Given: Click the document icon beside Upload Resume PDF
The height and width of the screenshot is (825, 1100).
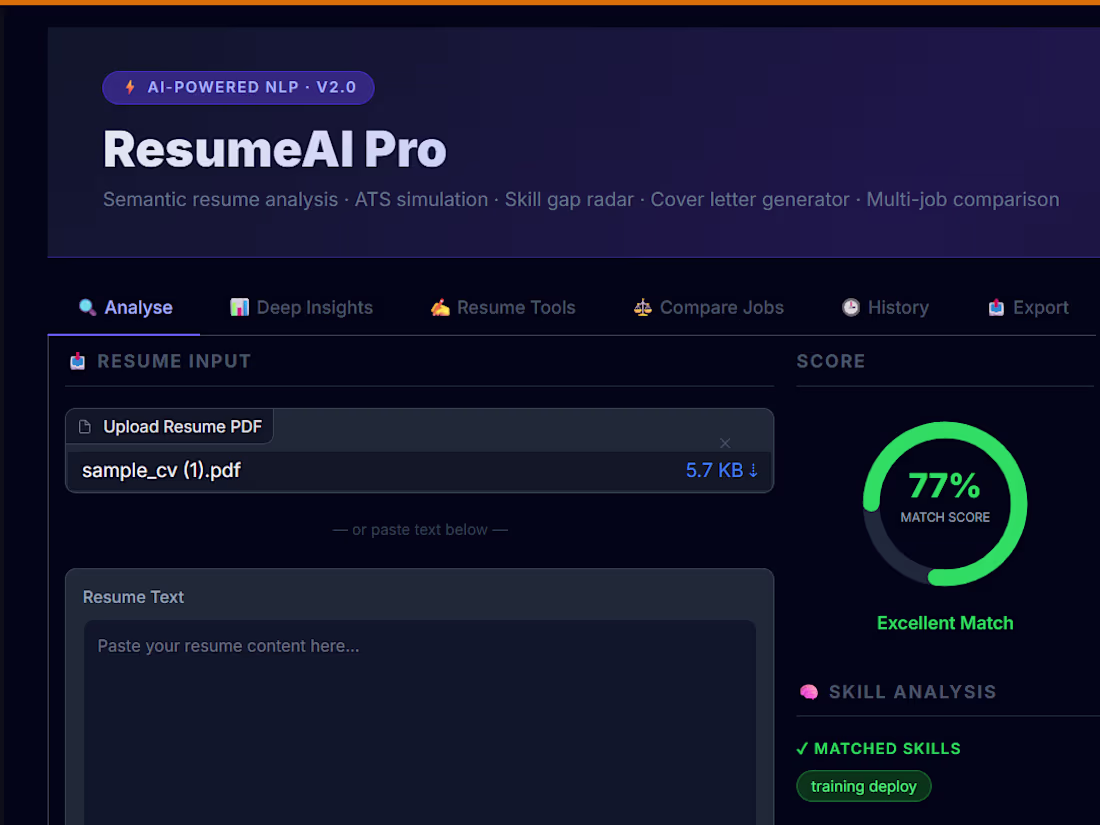Looking at the screenshot, I should (85, 427).
